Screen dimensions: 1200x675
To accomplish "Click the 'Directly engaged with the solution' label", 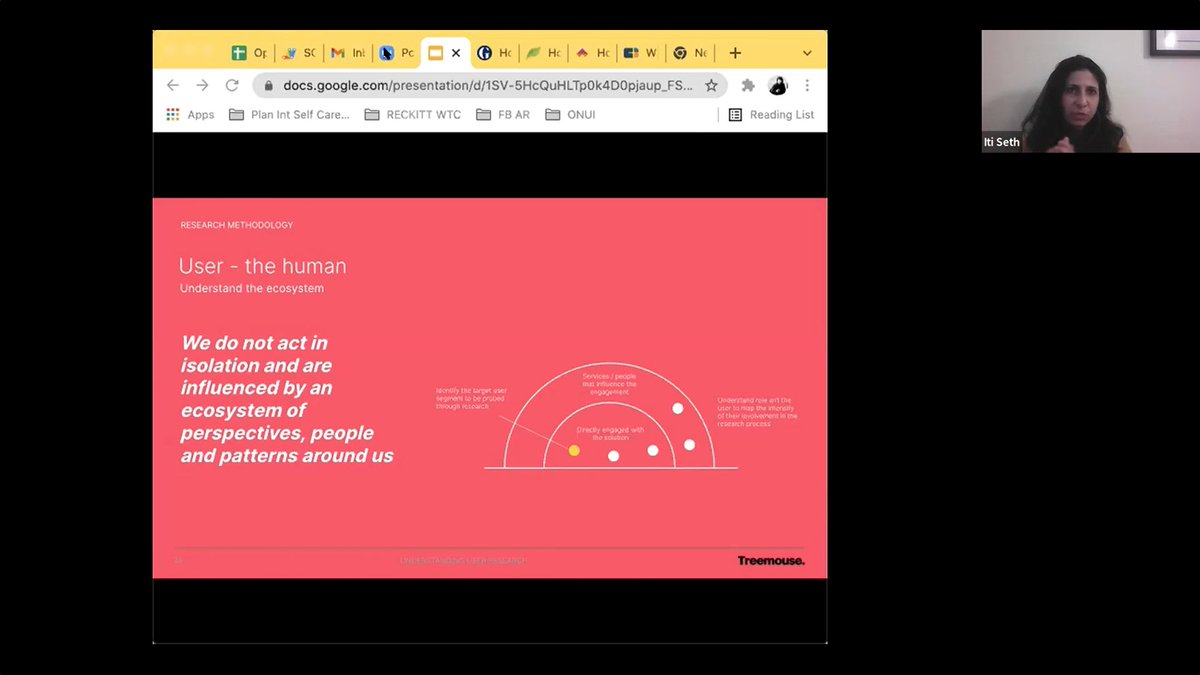I will pyautogui.click(x=610, y=434).
